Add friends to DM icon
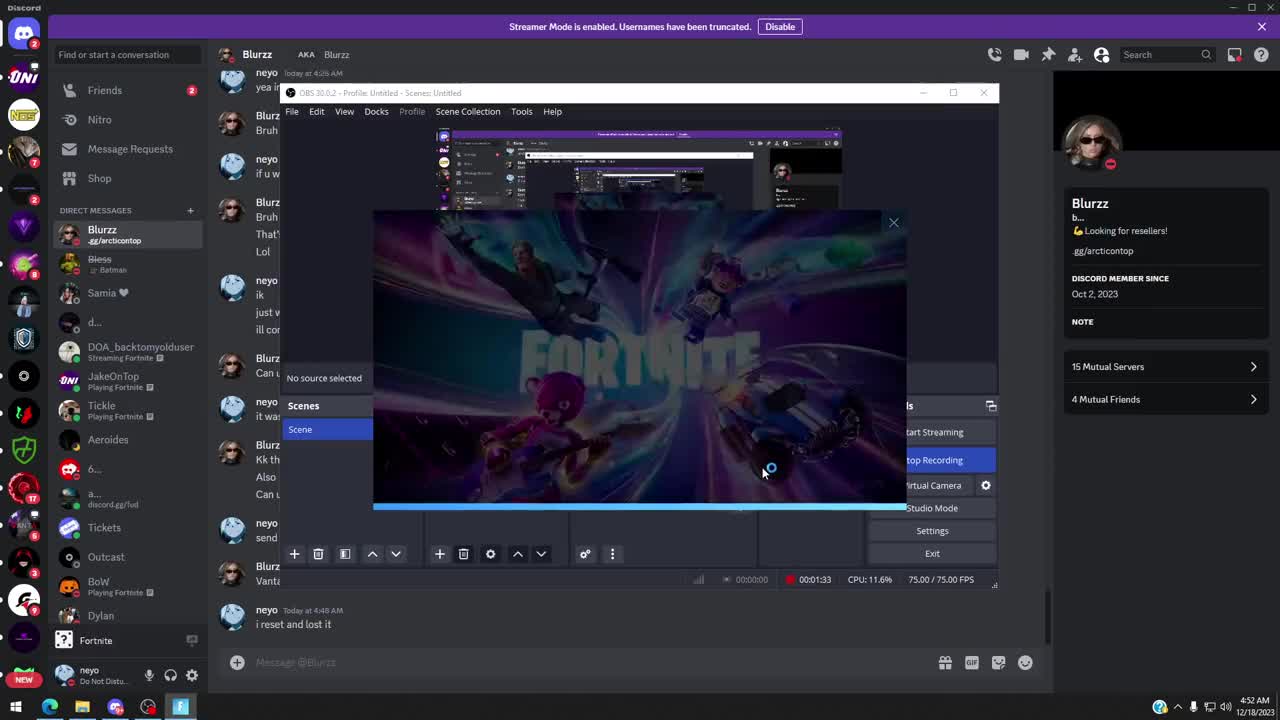The width and height of the screenshot is (1280, 720). 1075,55
